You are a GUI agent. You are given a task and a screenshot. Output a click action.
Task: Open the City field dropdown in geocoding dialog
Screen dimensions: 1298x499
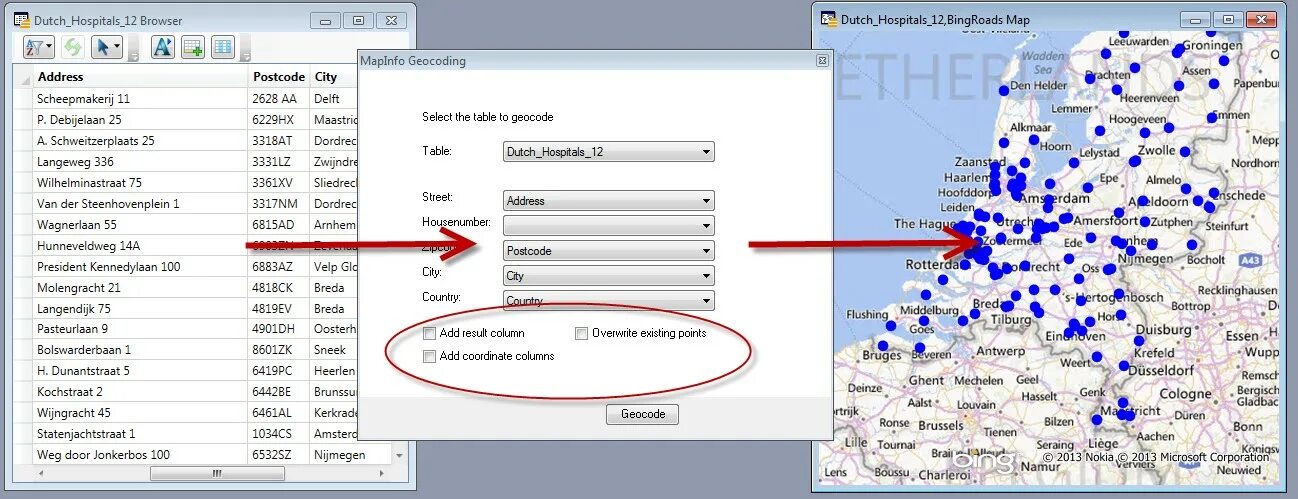[608, 276]
